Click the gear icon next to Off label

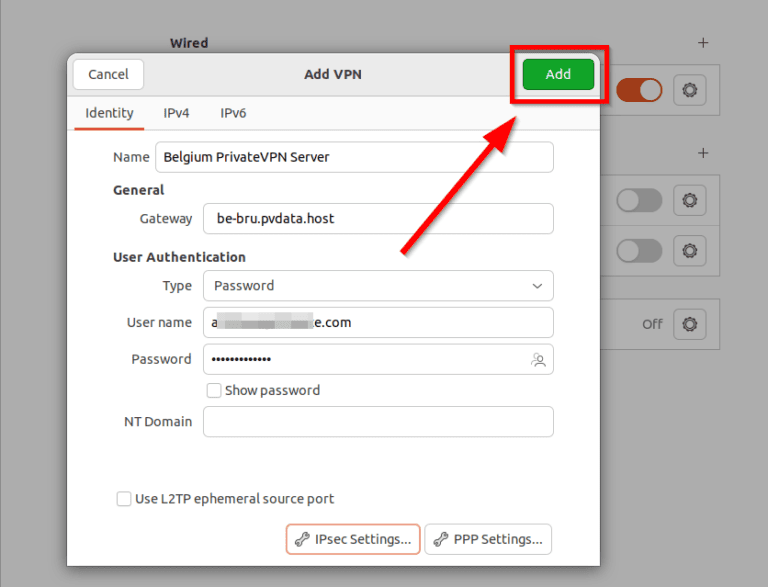pos(689,324)
